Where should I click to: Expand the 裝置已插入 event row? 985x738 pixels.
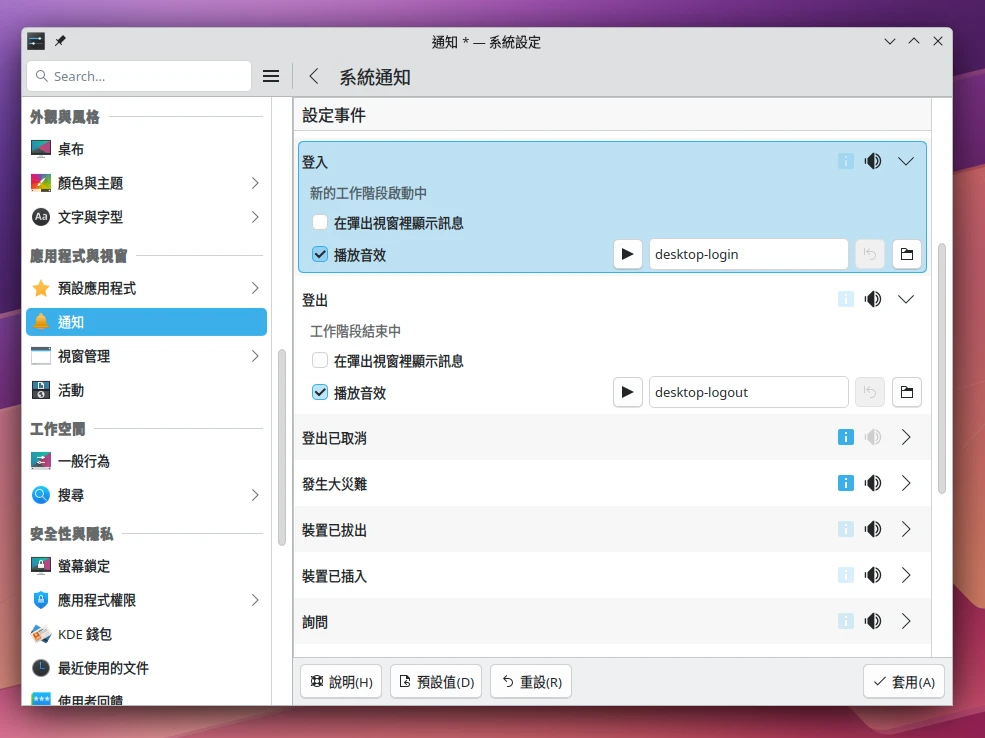pos(906,575)
